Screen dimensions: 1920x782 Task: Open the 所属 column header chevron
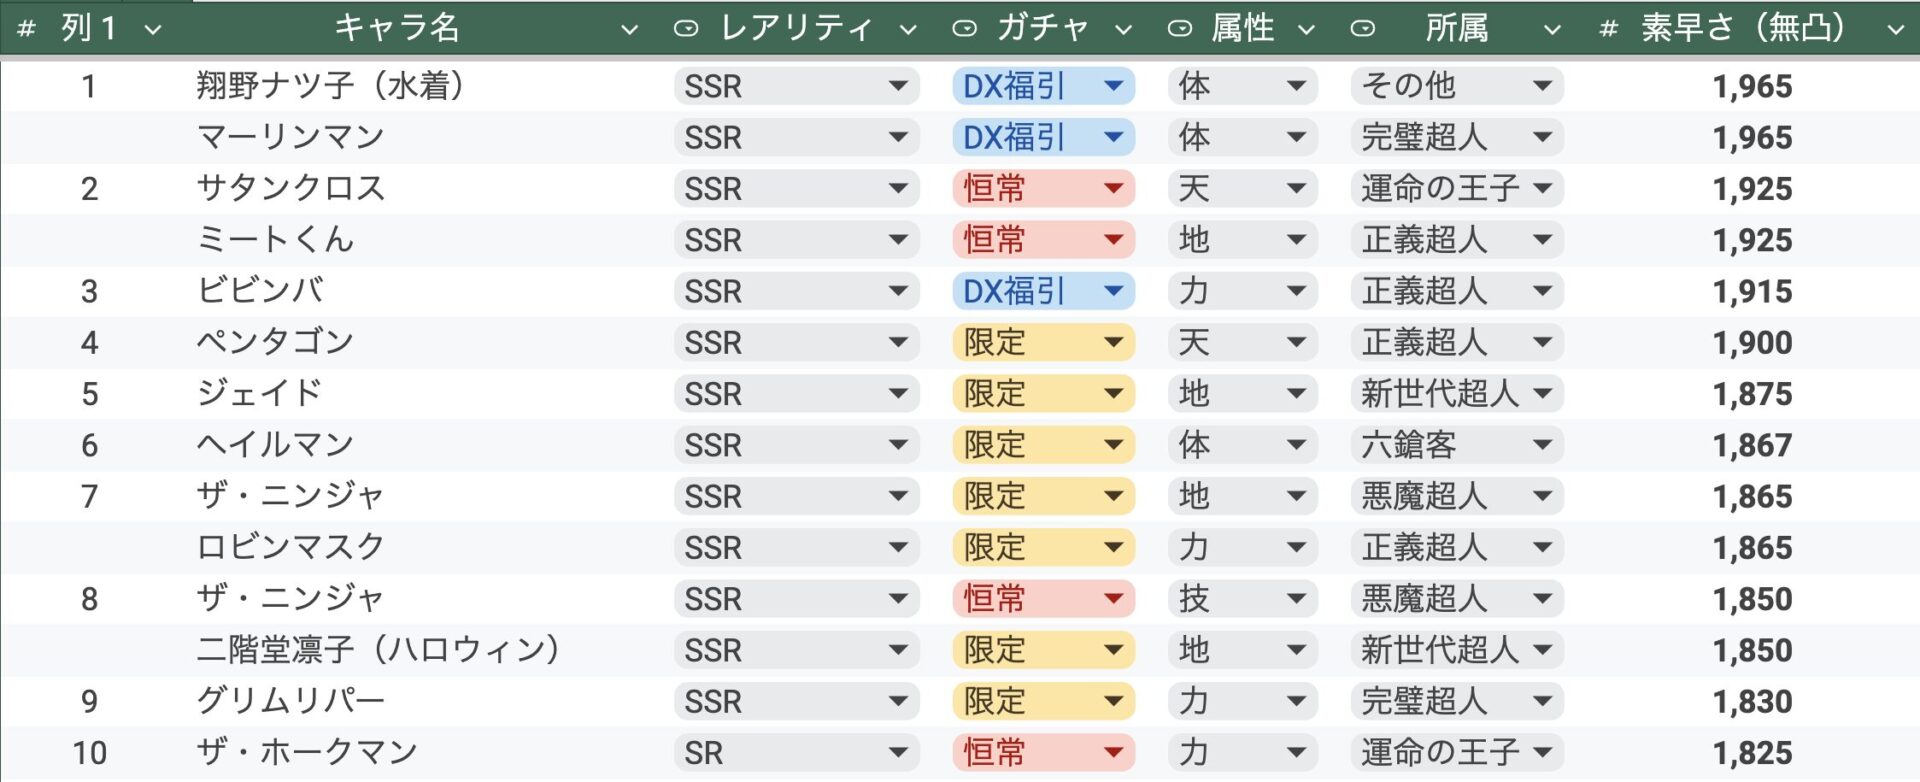click(1552, 30)
